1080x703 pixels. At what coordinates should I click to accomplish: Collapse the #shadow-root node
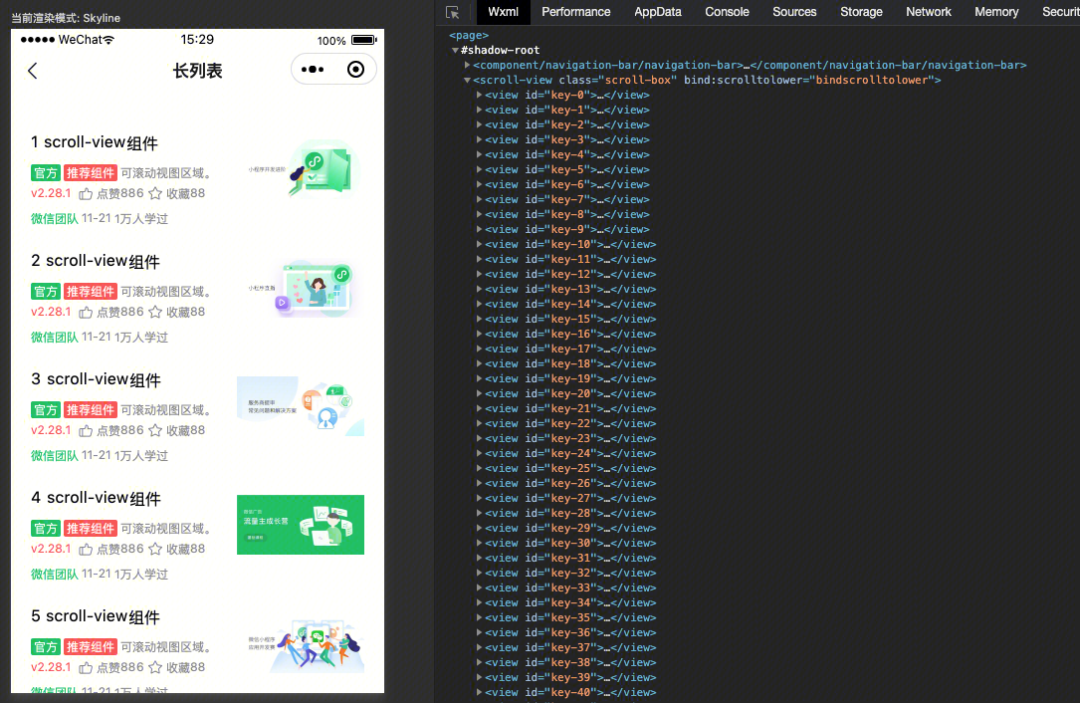point(455,50)
